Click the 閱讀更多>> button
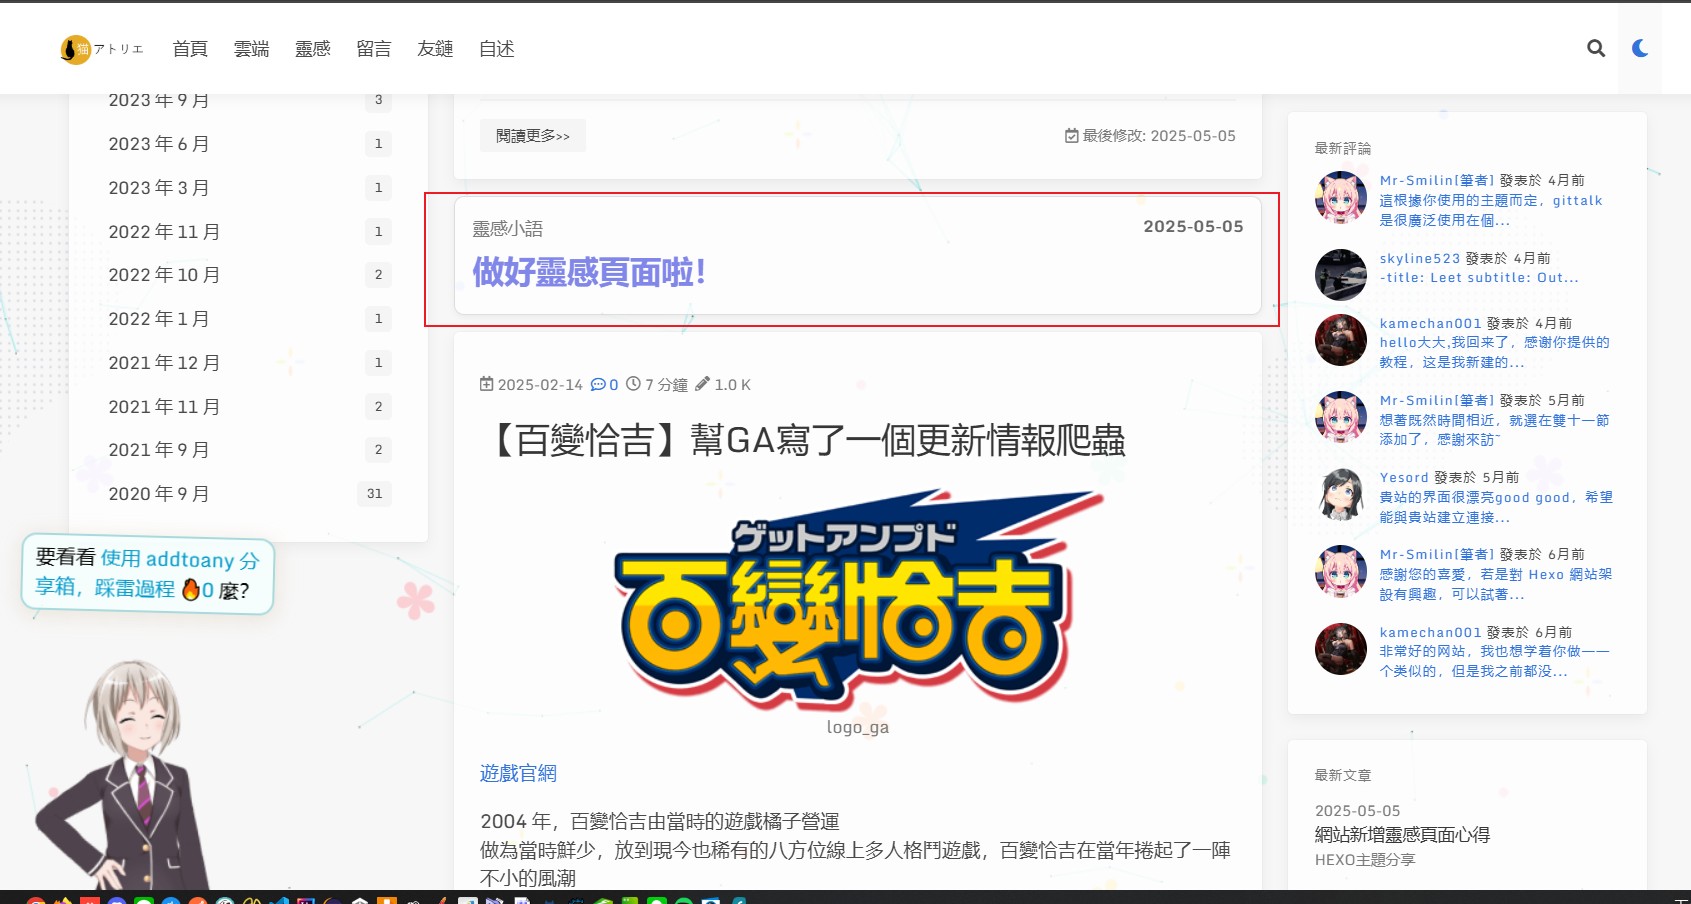The width and height of the screenshot is (1691, 904). 533,136
